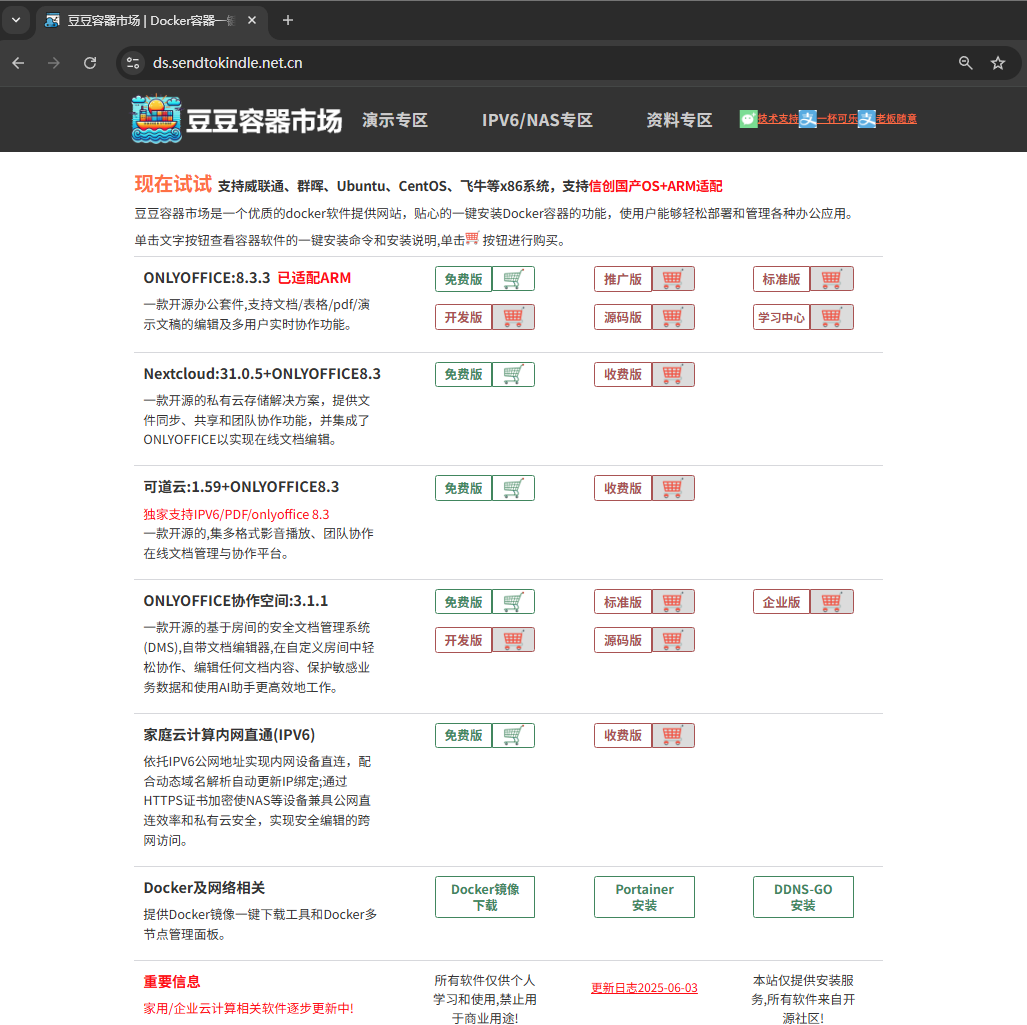
Task: Click the Alipay icon before 一杯可乐
Action: [808, 119]
